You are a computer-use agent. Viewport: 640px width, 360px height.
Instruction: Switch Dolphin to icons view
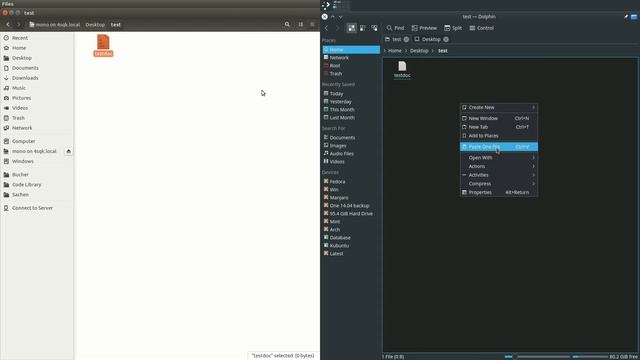point(351,28)
